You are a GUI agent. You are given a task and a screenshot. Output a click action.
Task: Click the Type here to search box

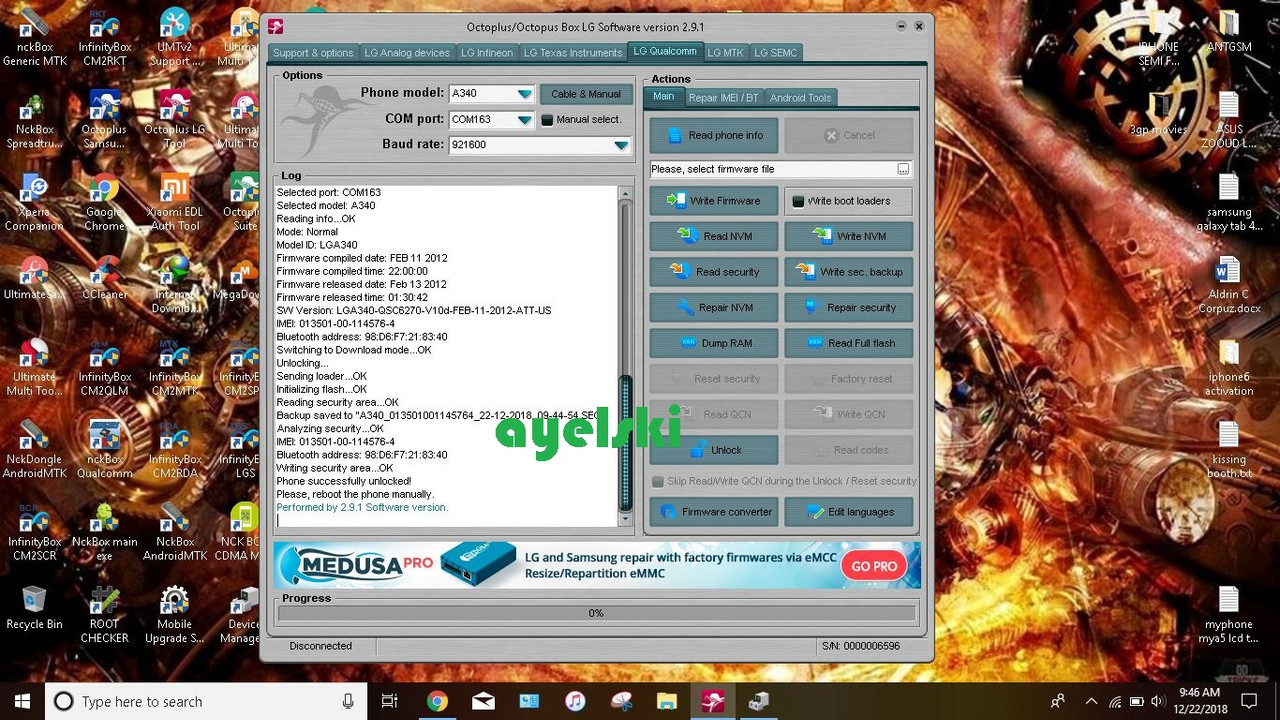pos(205,701)
